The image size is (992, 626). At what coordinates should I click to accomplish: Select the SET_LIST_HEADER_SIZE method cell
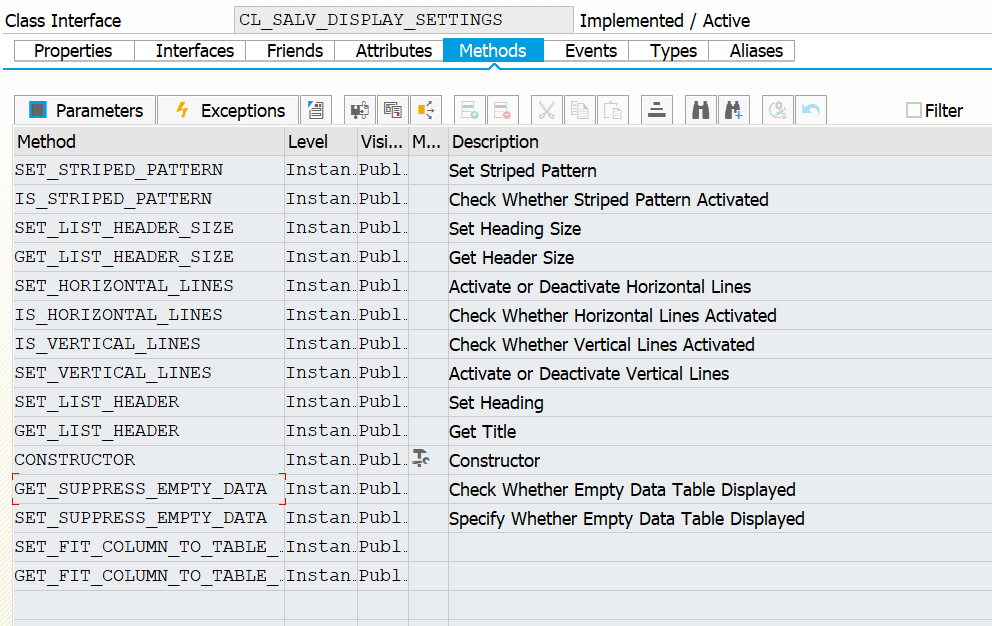point(149,228)
